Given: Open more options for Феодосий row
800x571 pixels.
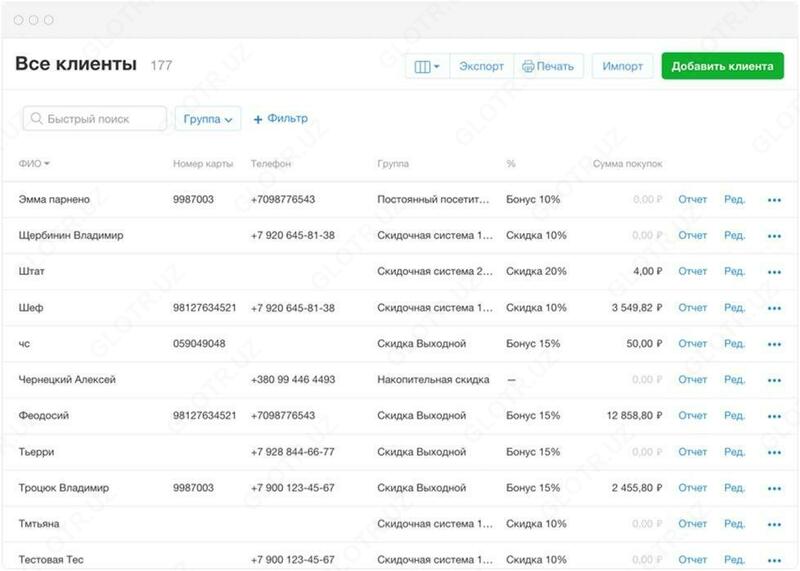Looking at the screenshot, I should tap(774, 416).
